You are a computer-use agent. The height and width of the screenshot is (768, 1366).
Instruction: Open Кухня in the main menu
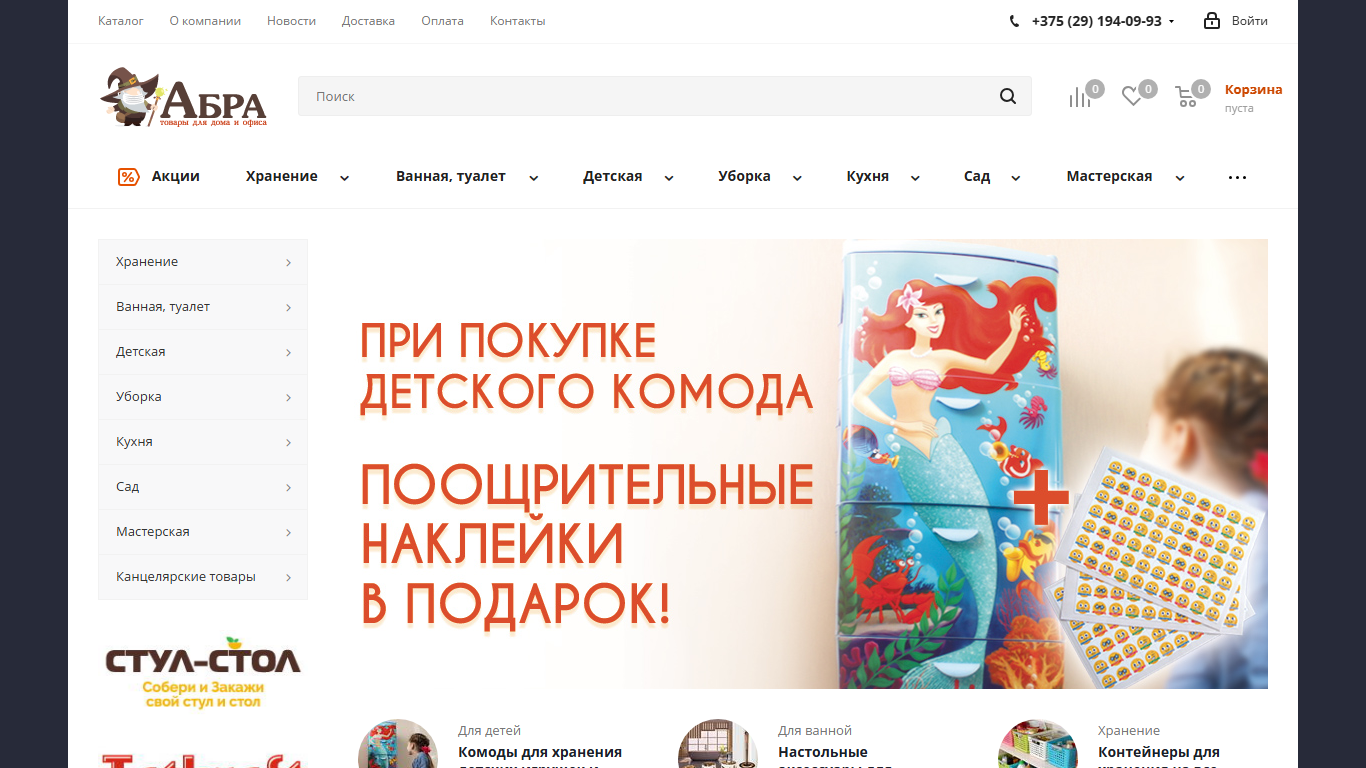868,176
